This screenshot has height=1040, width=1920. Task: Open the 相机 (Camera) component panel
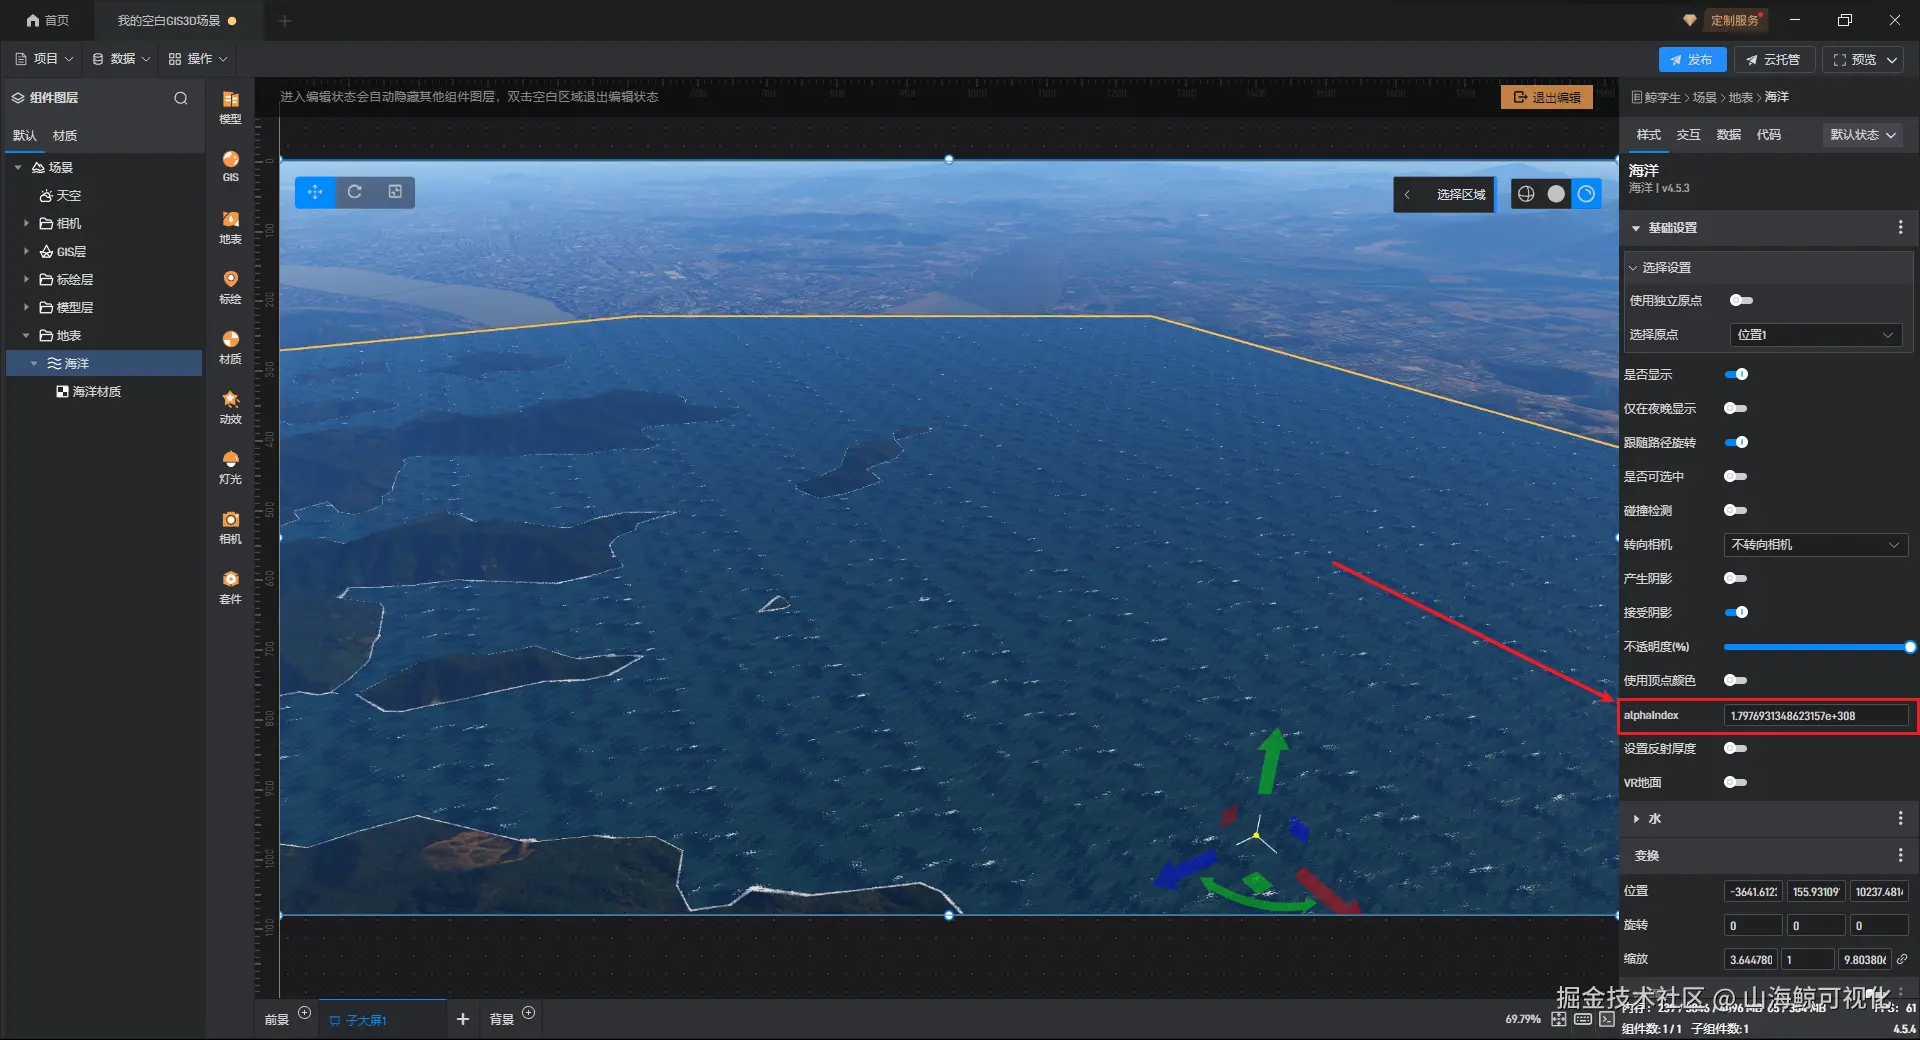[230, 527]
